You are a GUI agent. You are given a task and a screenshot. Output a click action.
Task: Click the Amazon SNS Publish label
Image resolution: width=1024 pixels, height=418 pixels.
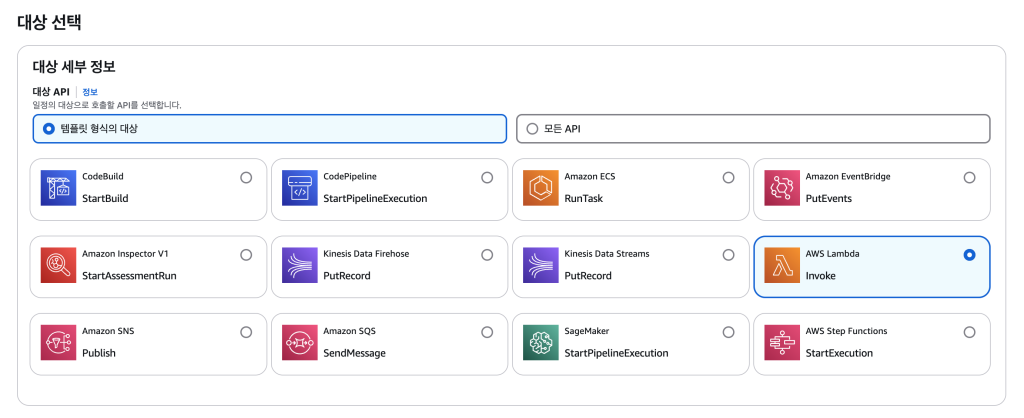pos(99,353)
